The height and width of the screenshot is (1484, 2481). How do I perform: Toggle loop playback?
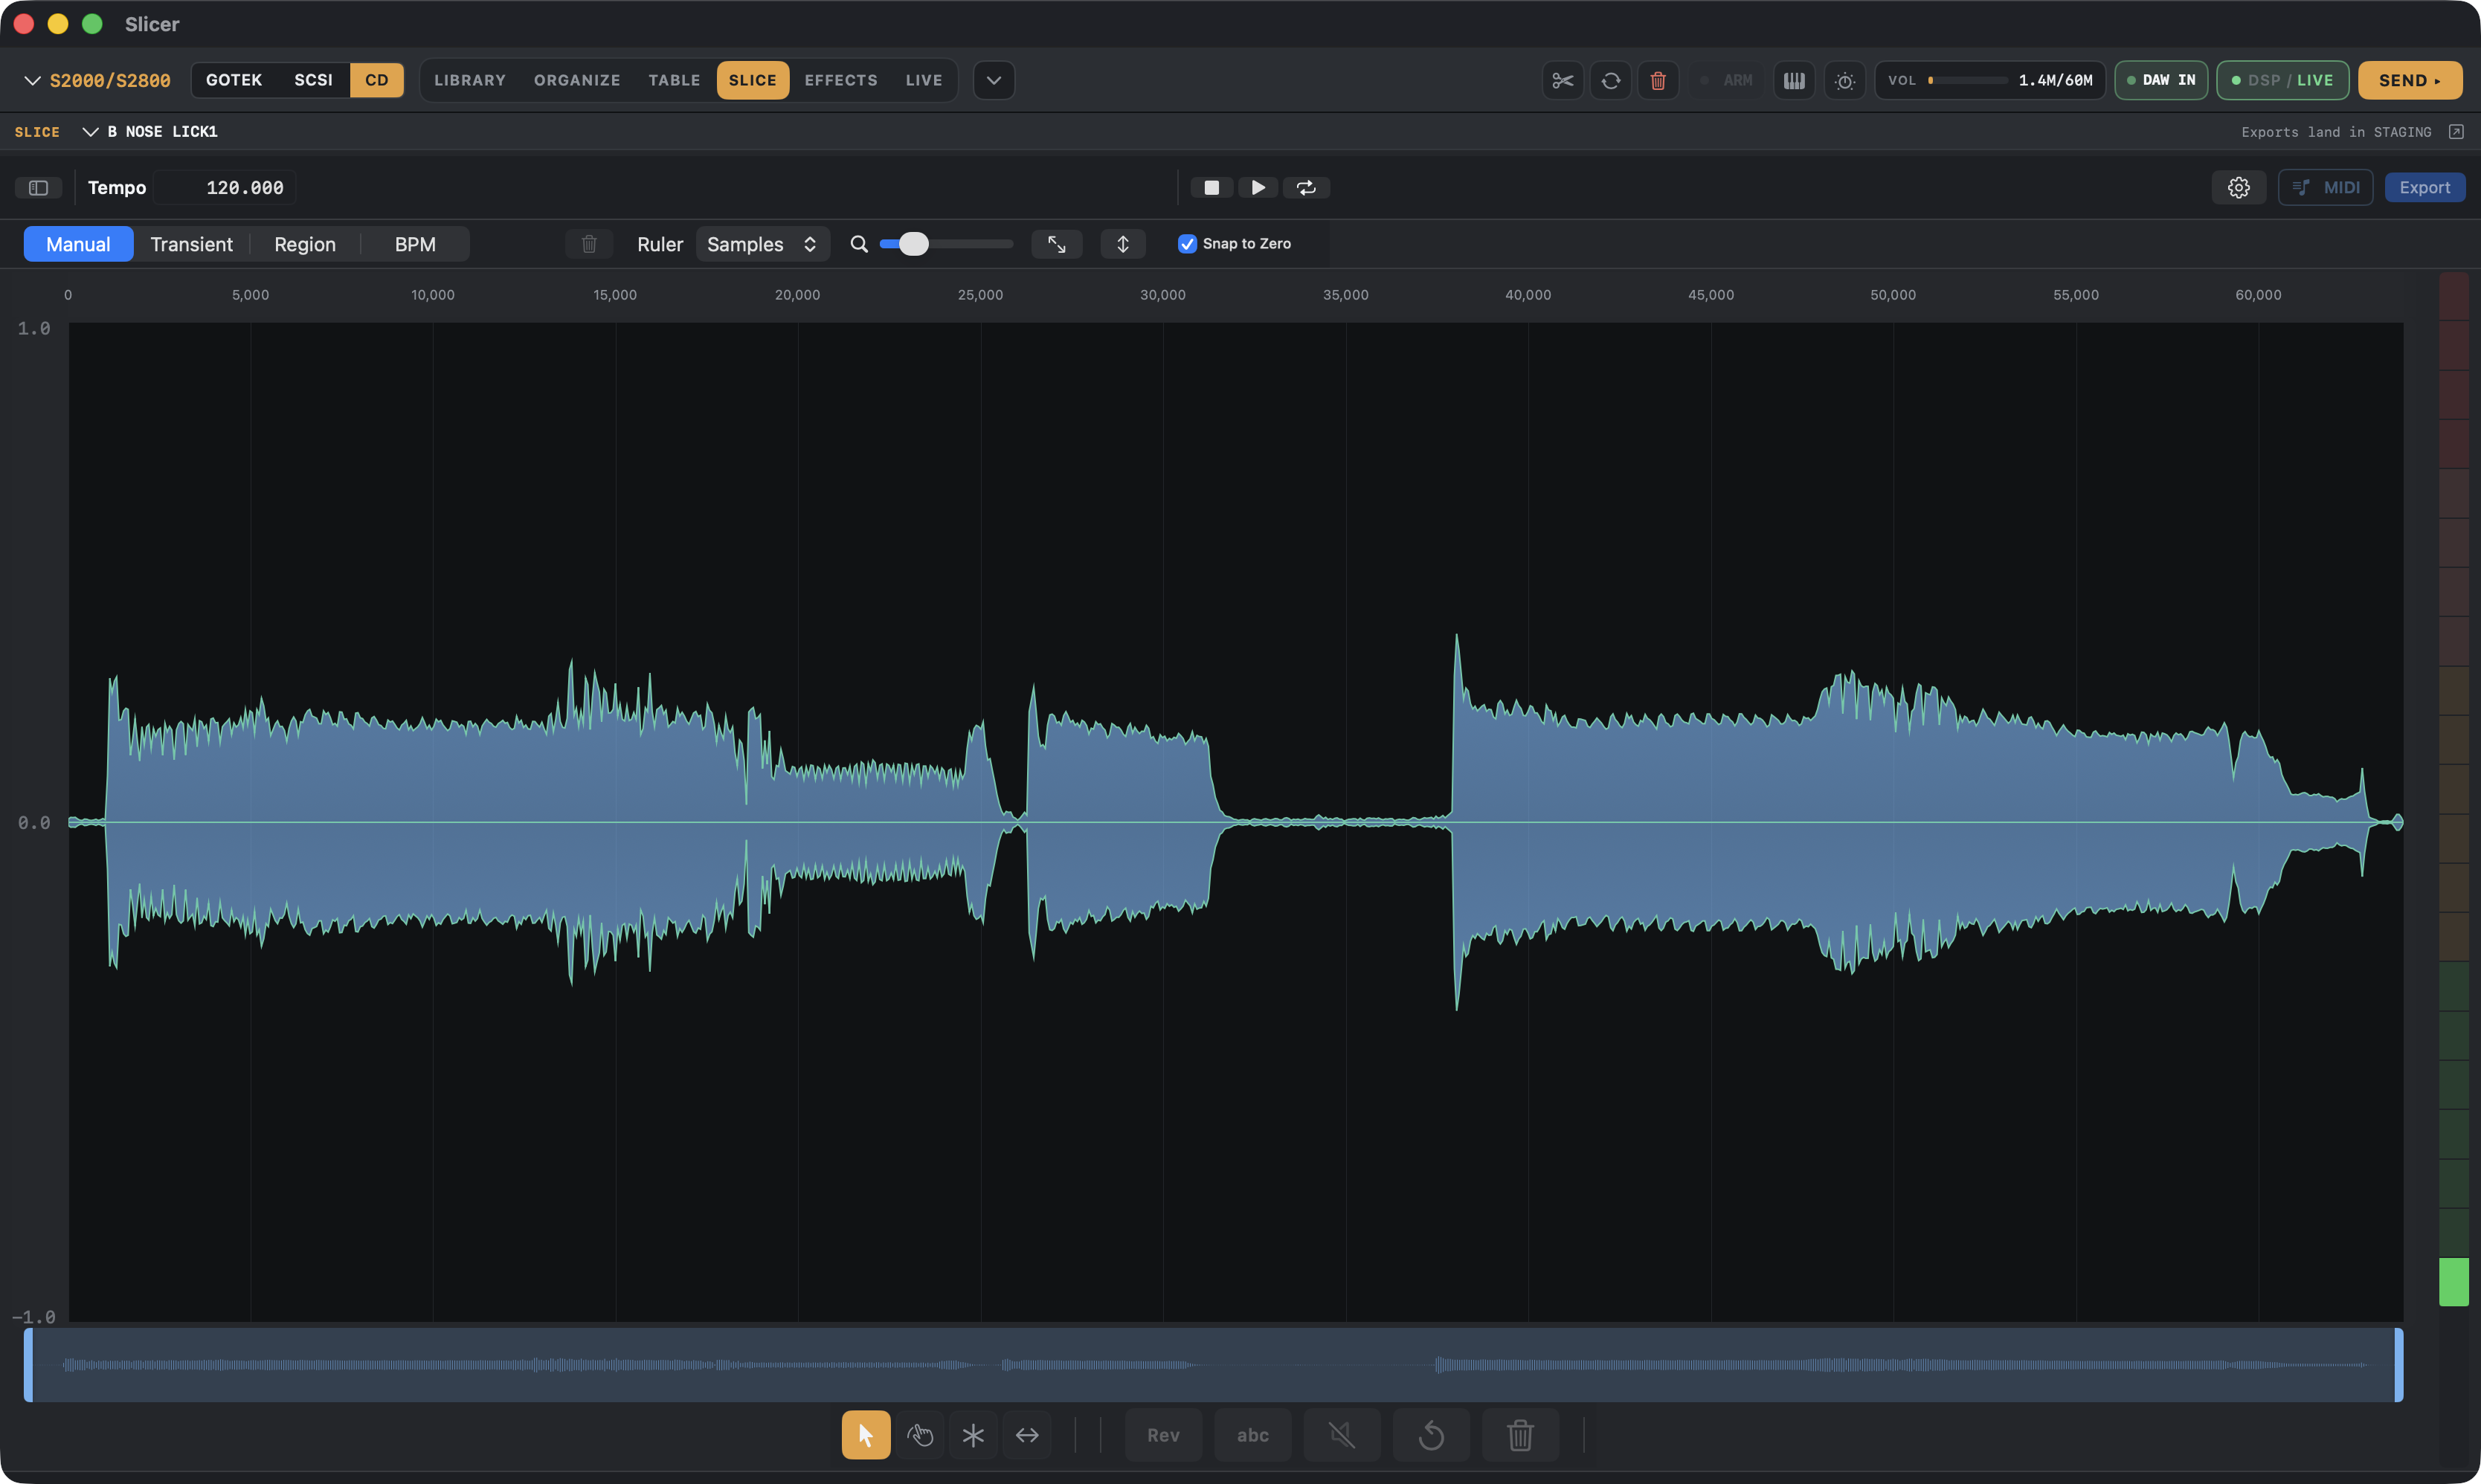(x=1306, y=187)
